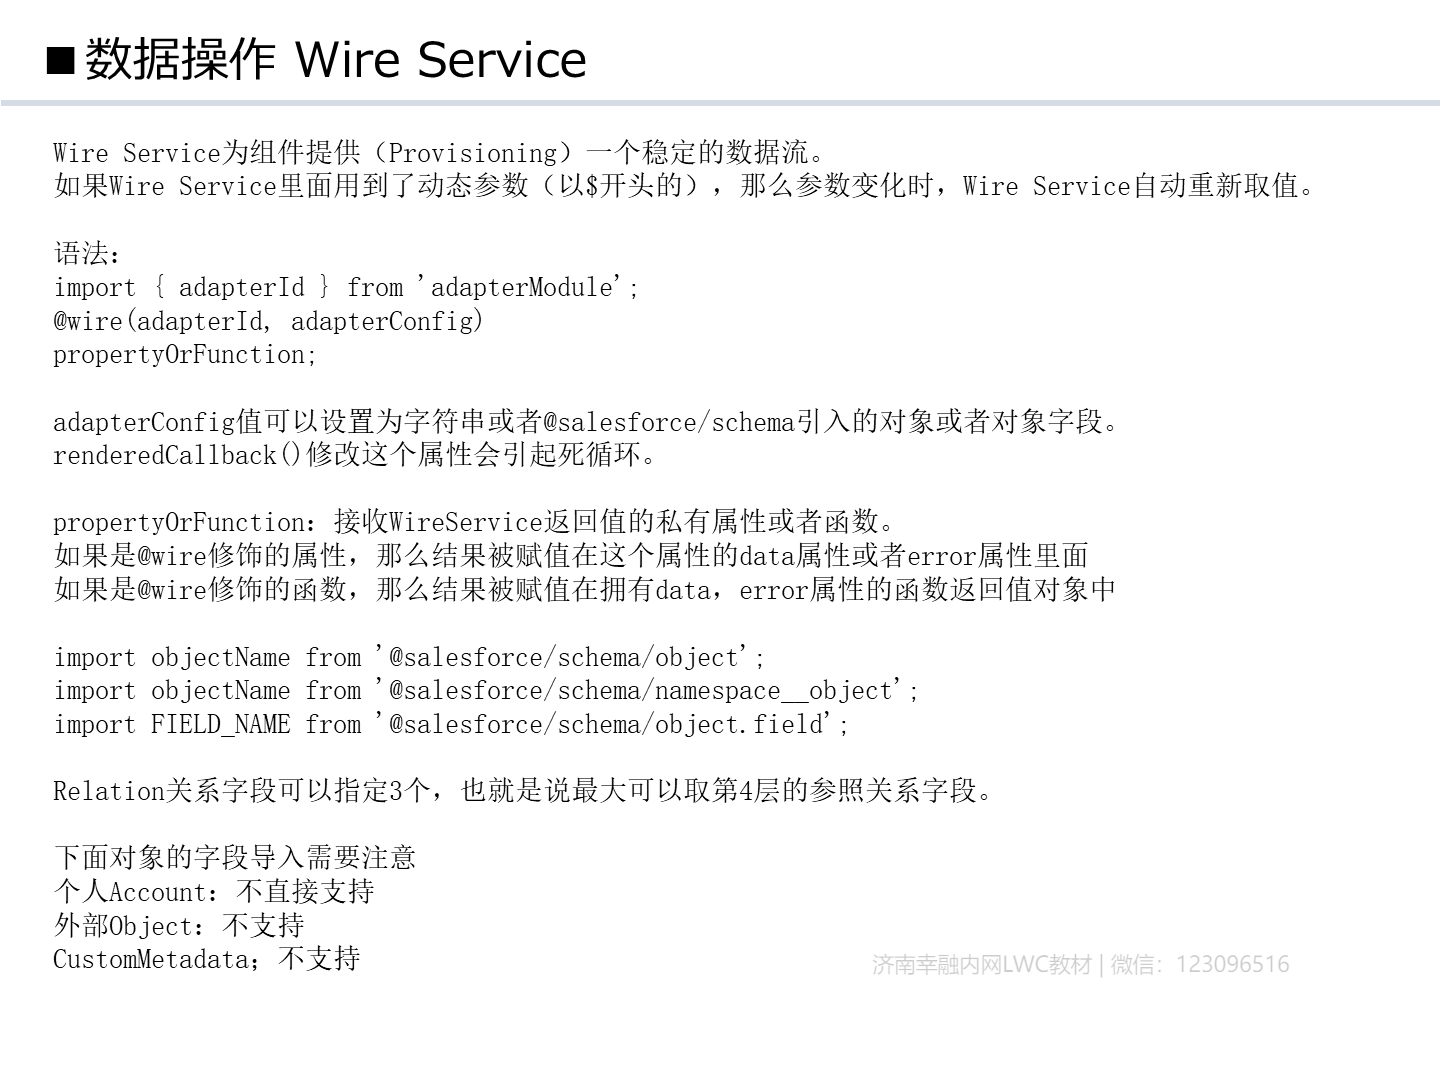Click the line about @wire修饰的属性
This screenshot has width=1440, height=1080.
tap(571, 555)
